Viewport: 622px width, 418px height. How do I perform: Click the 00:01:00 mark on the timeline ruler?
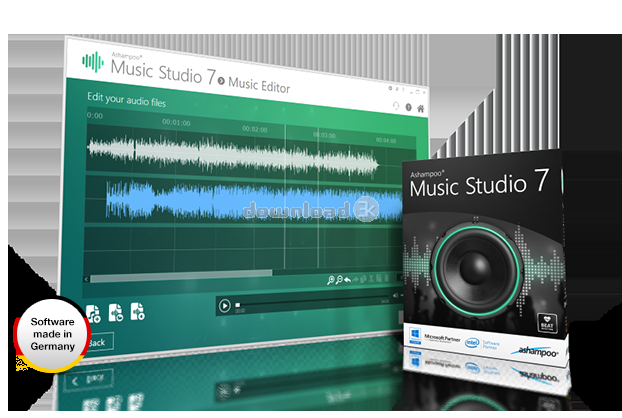click(x=176, y=123)
